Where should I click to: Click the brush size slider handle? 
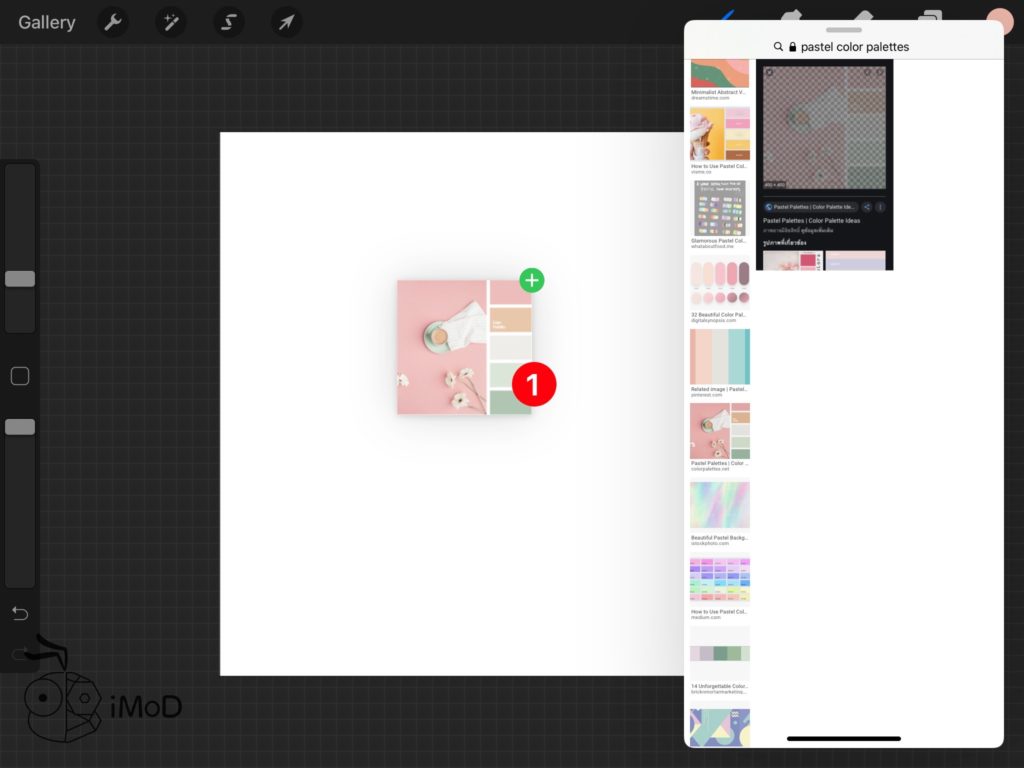[20, 279]
